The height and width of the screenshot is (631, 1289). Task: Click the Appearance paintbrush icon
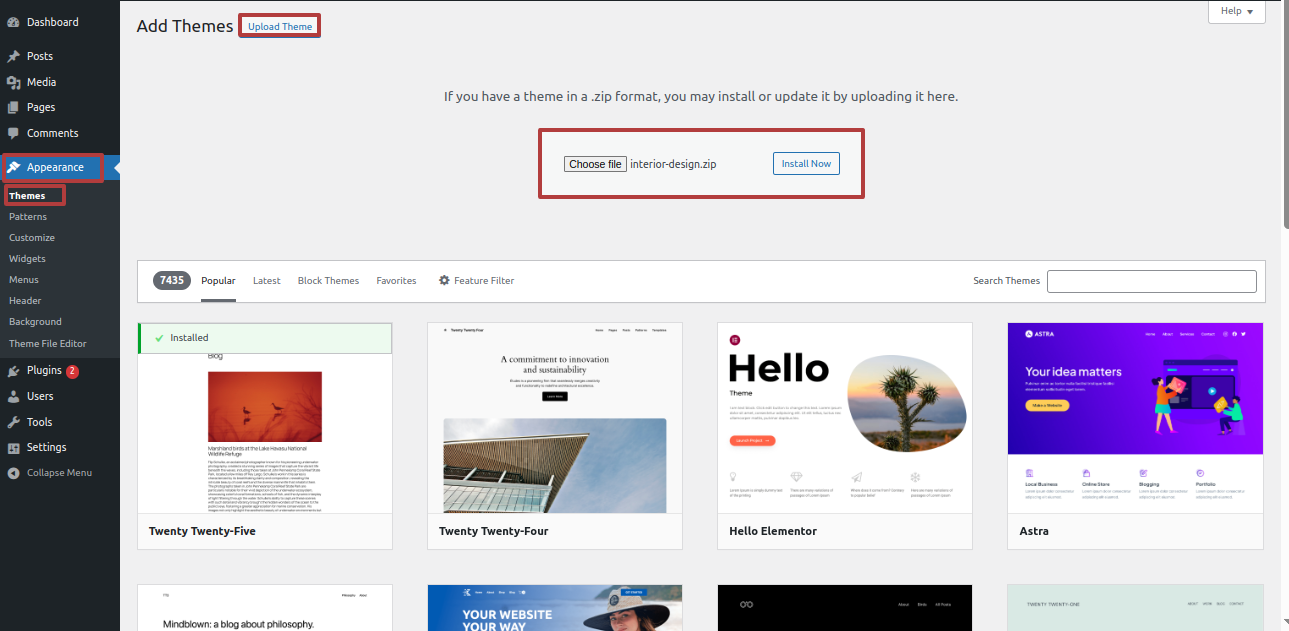[13, 167]
